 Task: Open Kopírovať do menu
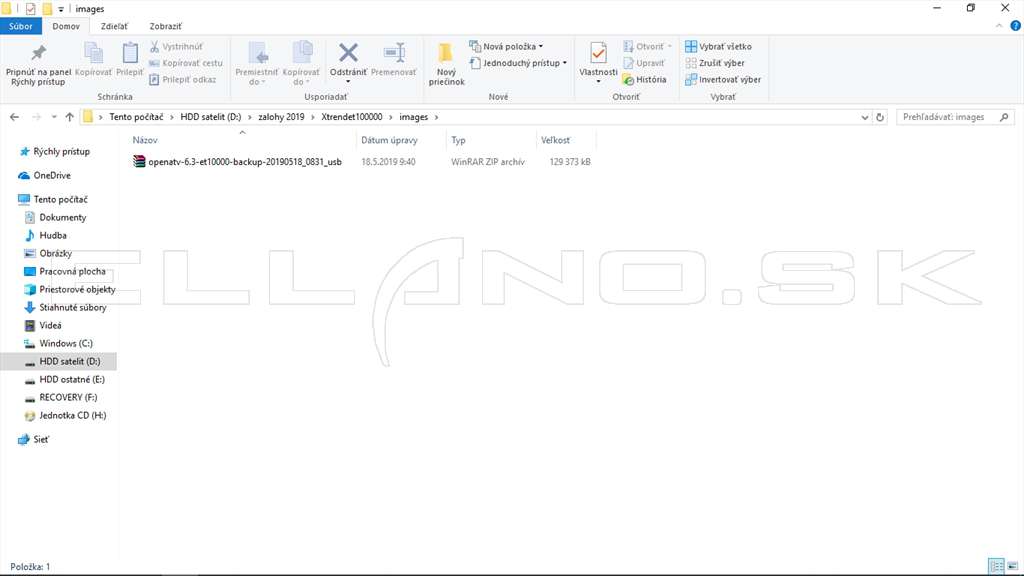point(301,64)
